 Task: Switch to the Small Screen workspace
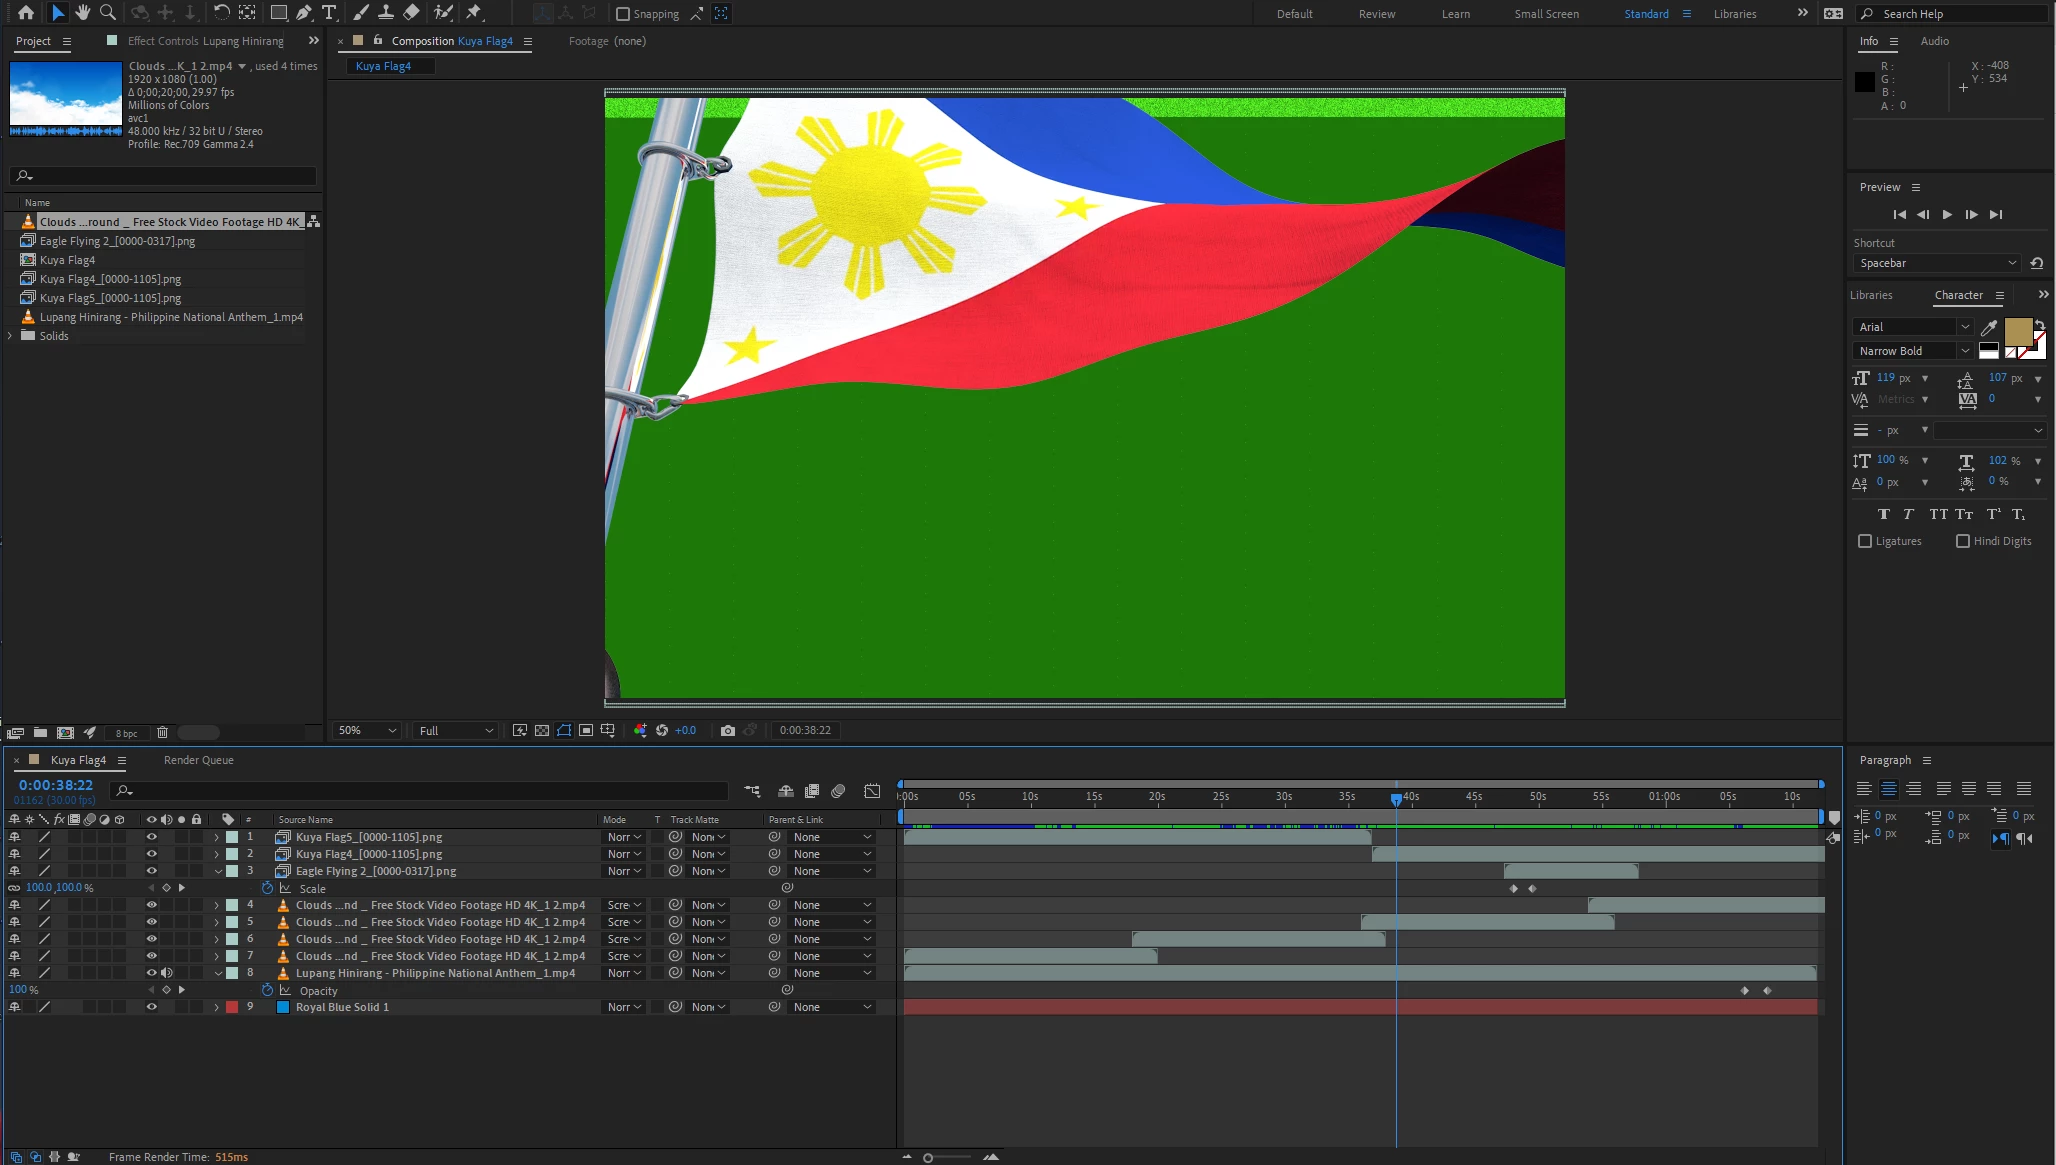tap(1546, 14)
